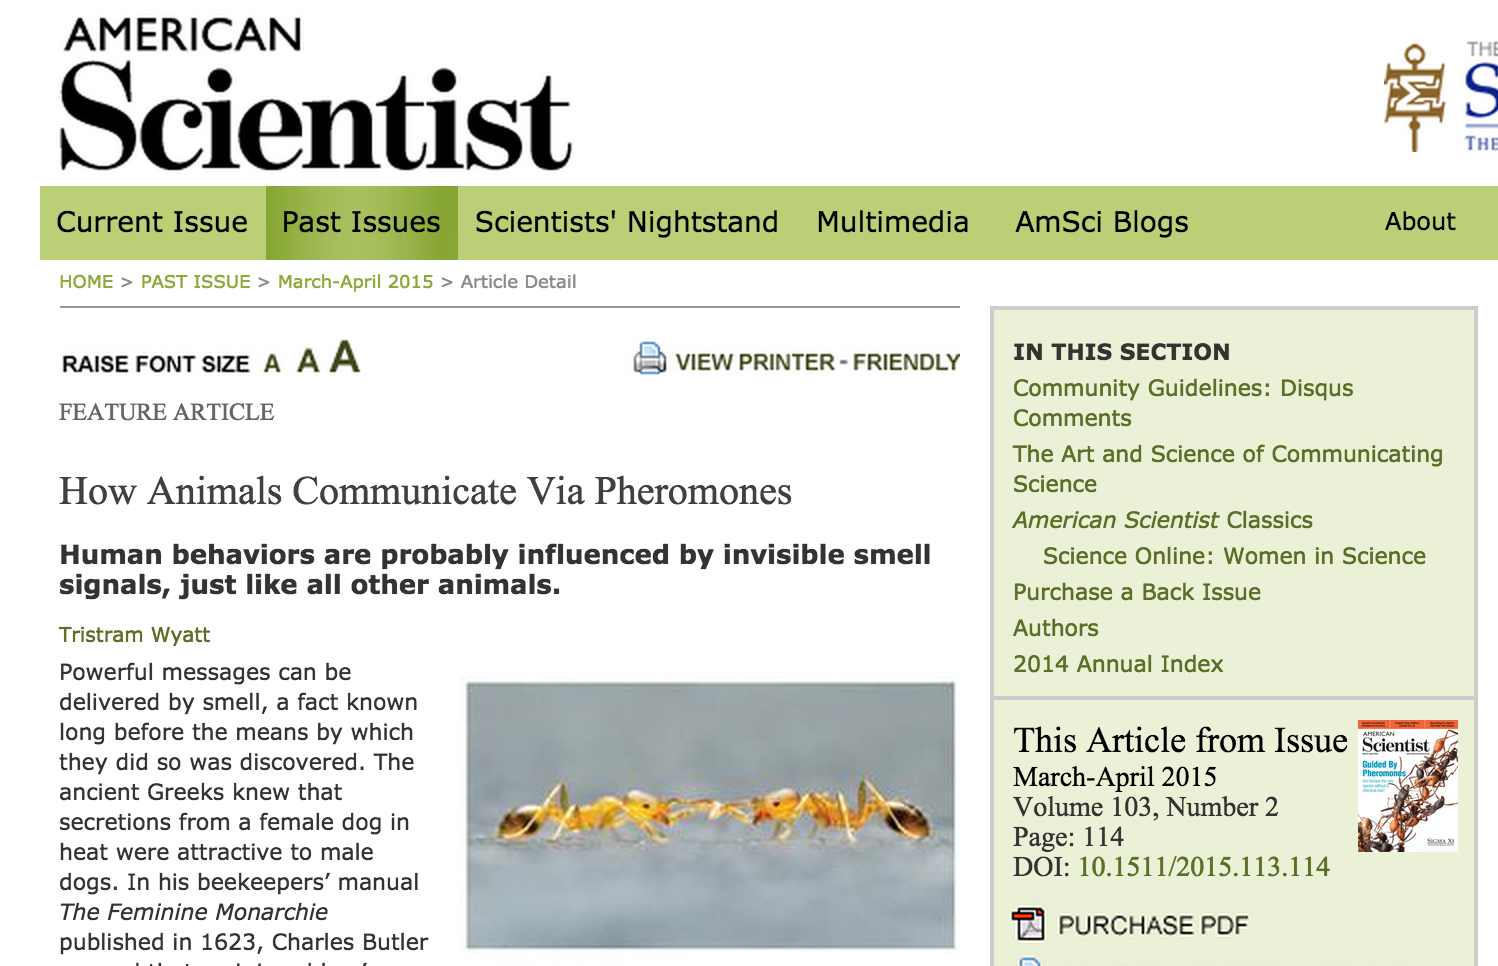This screenshot has width=1498, height=966.
Task: Select the largest font size A
Action: (x=345, y=357)
